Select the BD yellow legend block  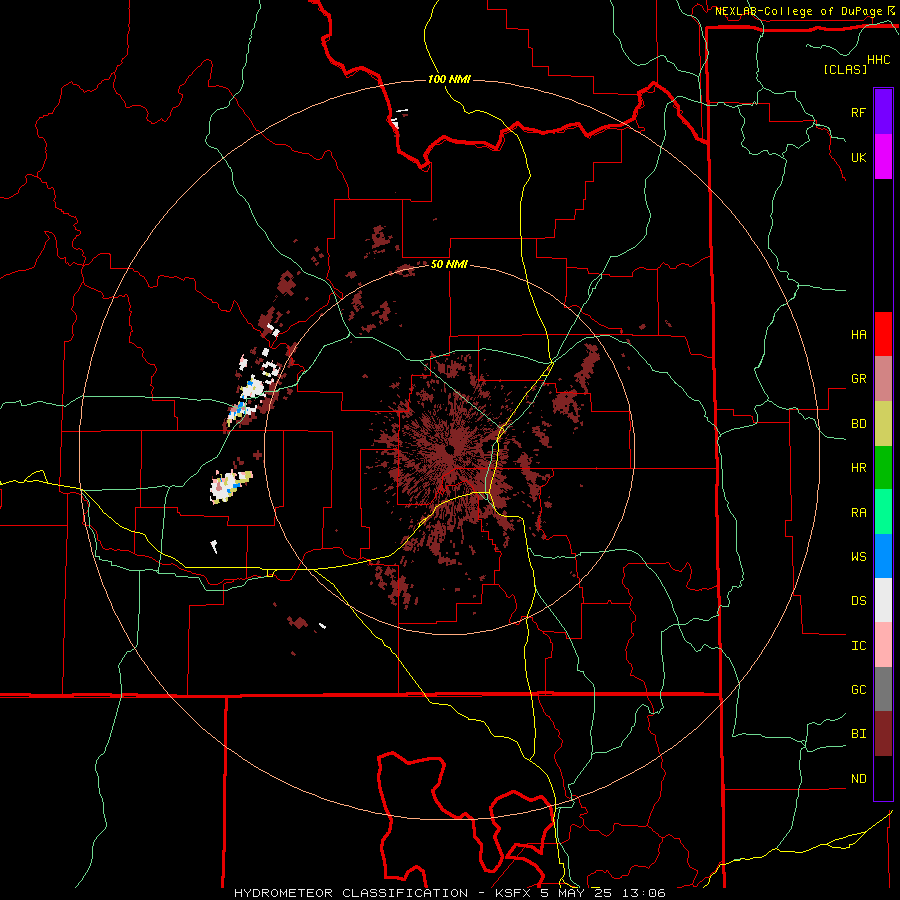tap(883, 424)
